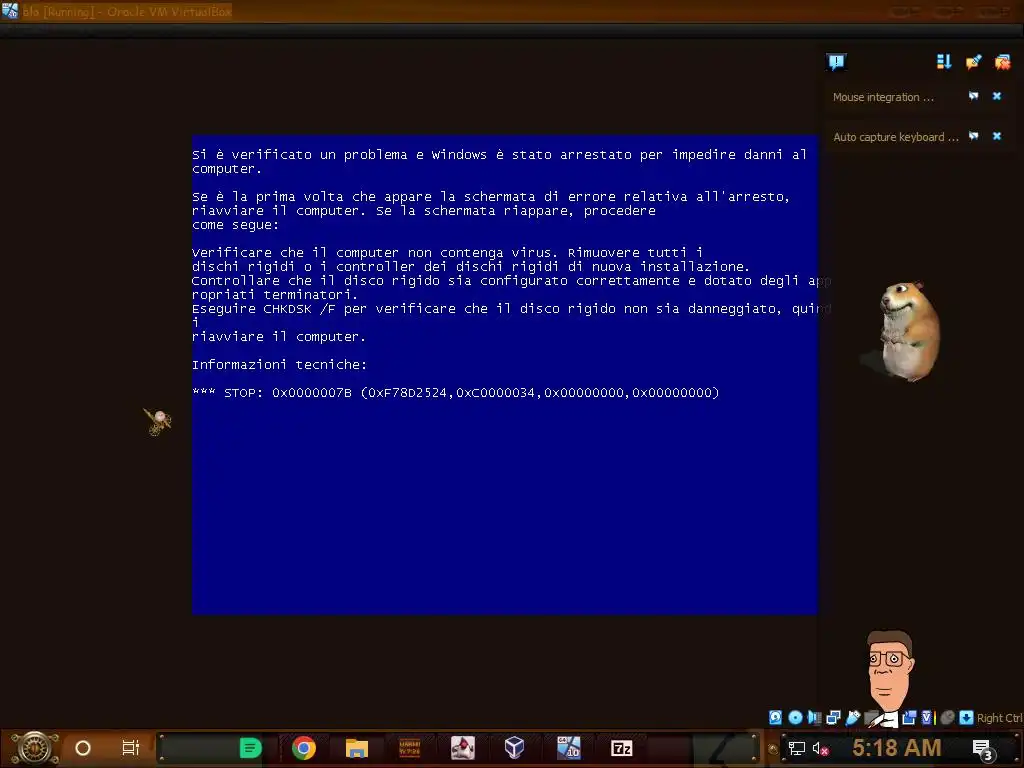Open 7-Zip from the taskbar

(621, 748)
